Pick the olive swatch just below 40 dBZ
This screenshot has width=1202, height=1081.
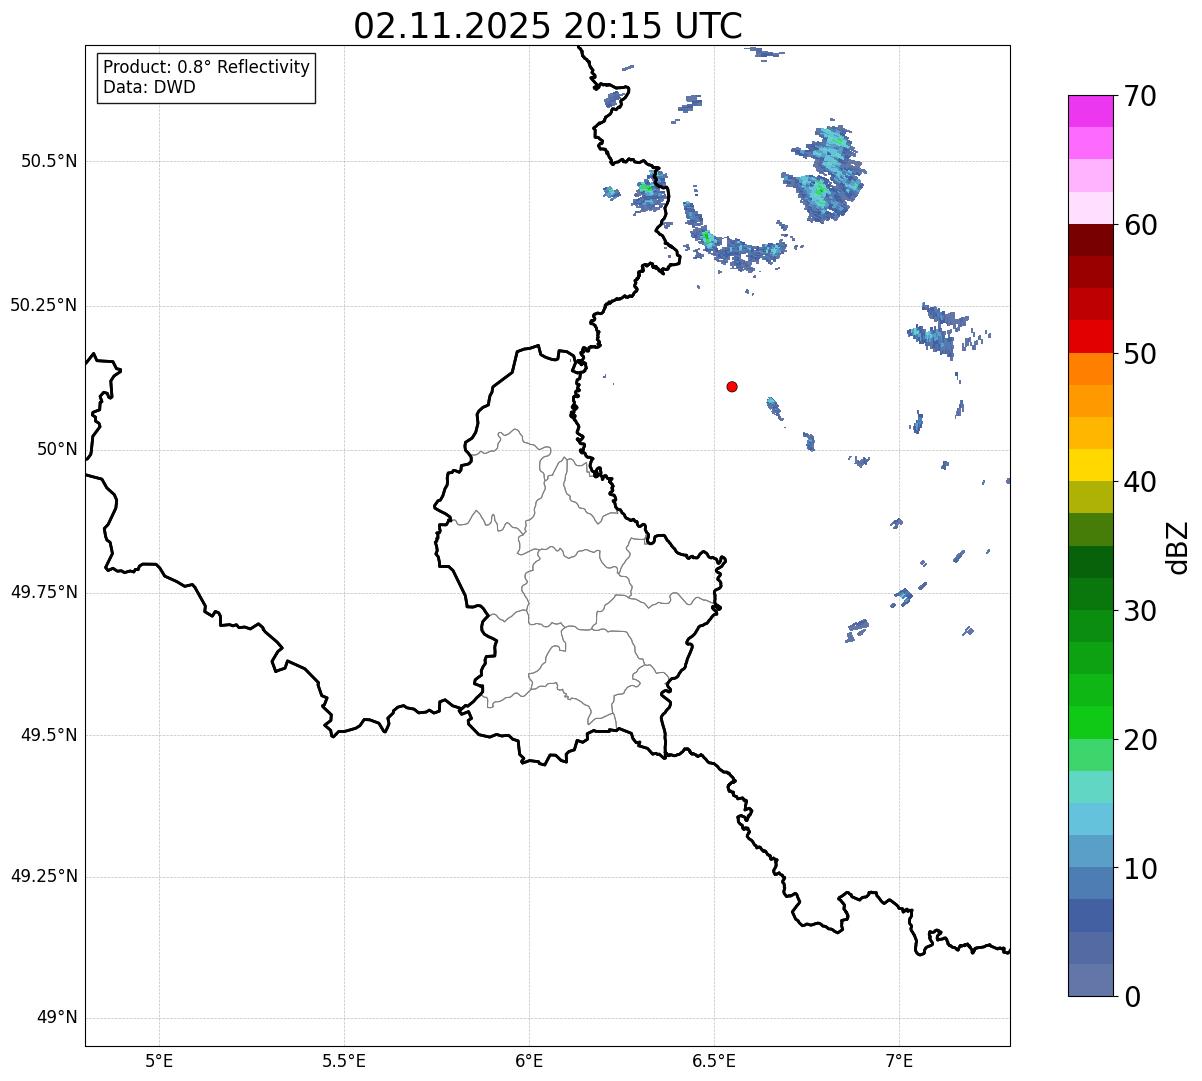tap(1090, 497)
